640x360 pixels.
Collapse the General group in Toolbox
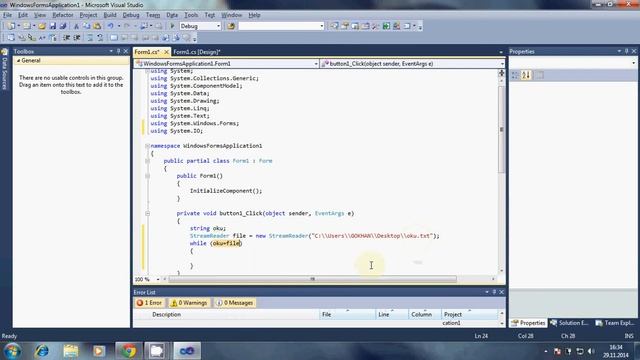tap(18, 60)
